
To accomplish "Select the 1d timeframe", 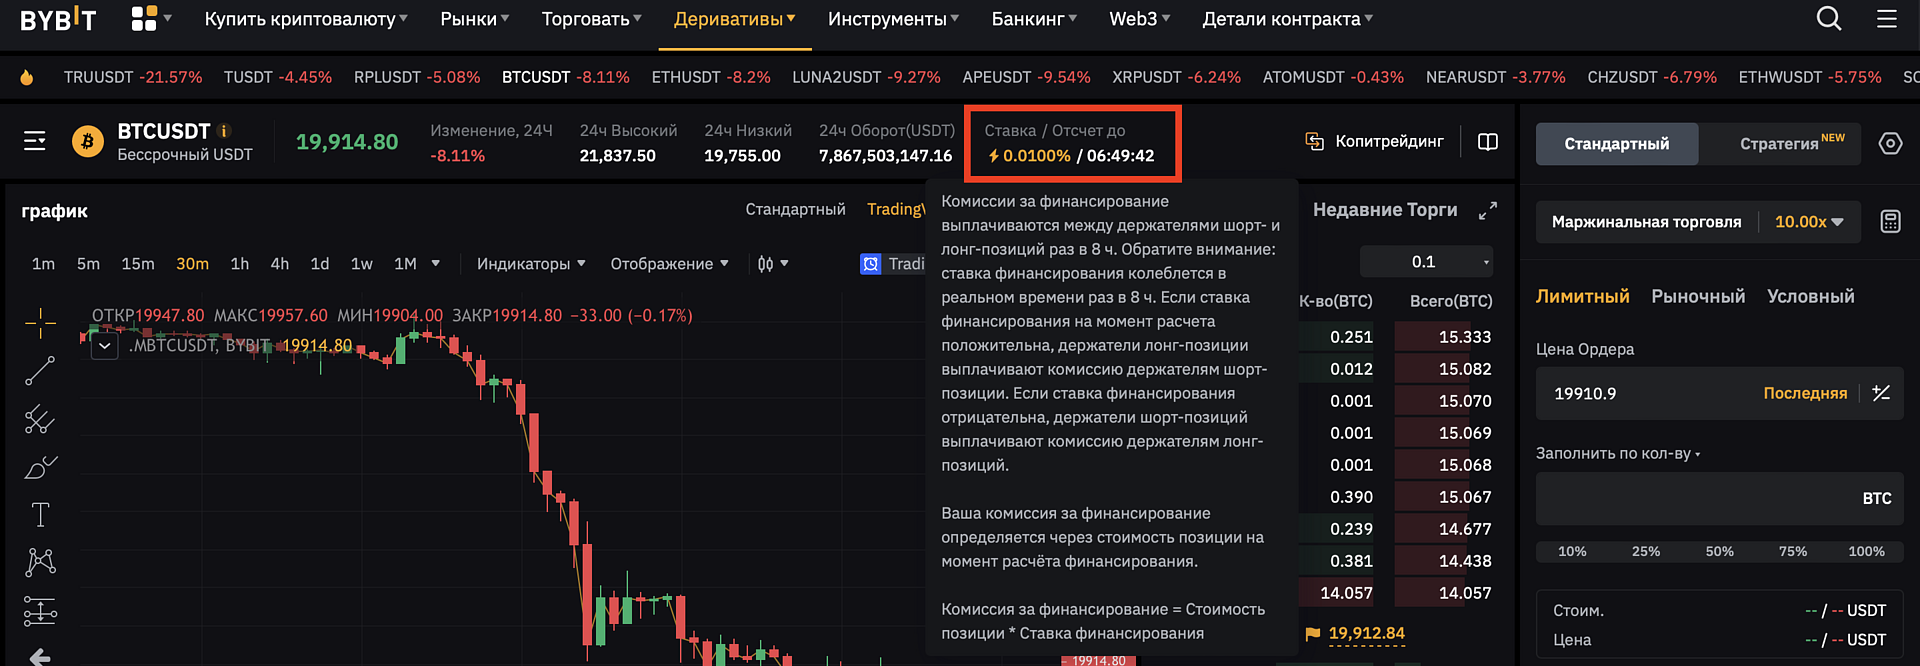I will (x=320, y=263).
